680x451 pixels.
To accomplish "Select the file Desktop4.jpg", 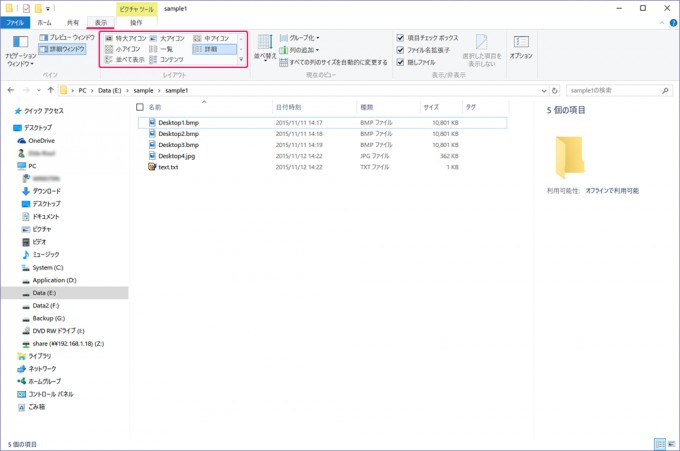I will (177, 156).
